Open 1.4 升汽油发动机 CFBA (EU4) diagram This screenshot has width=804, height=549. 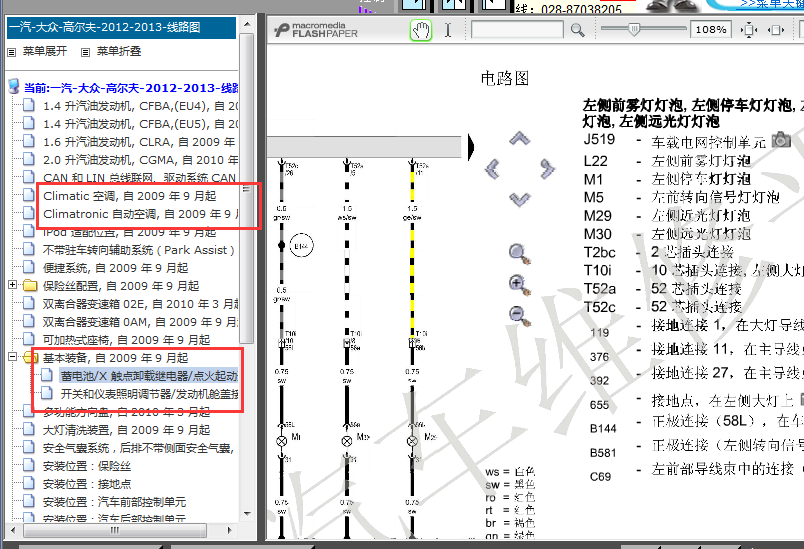[x=140, y=106]
